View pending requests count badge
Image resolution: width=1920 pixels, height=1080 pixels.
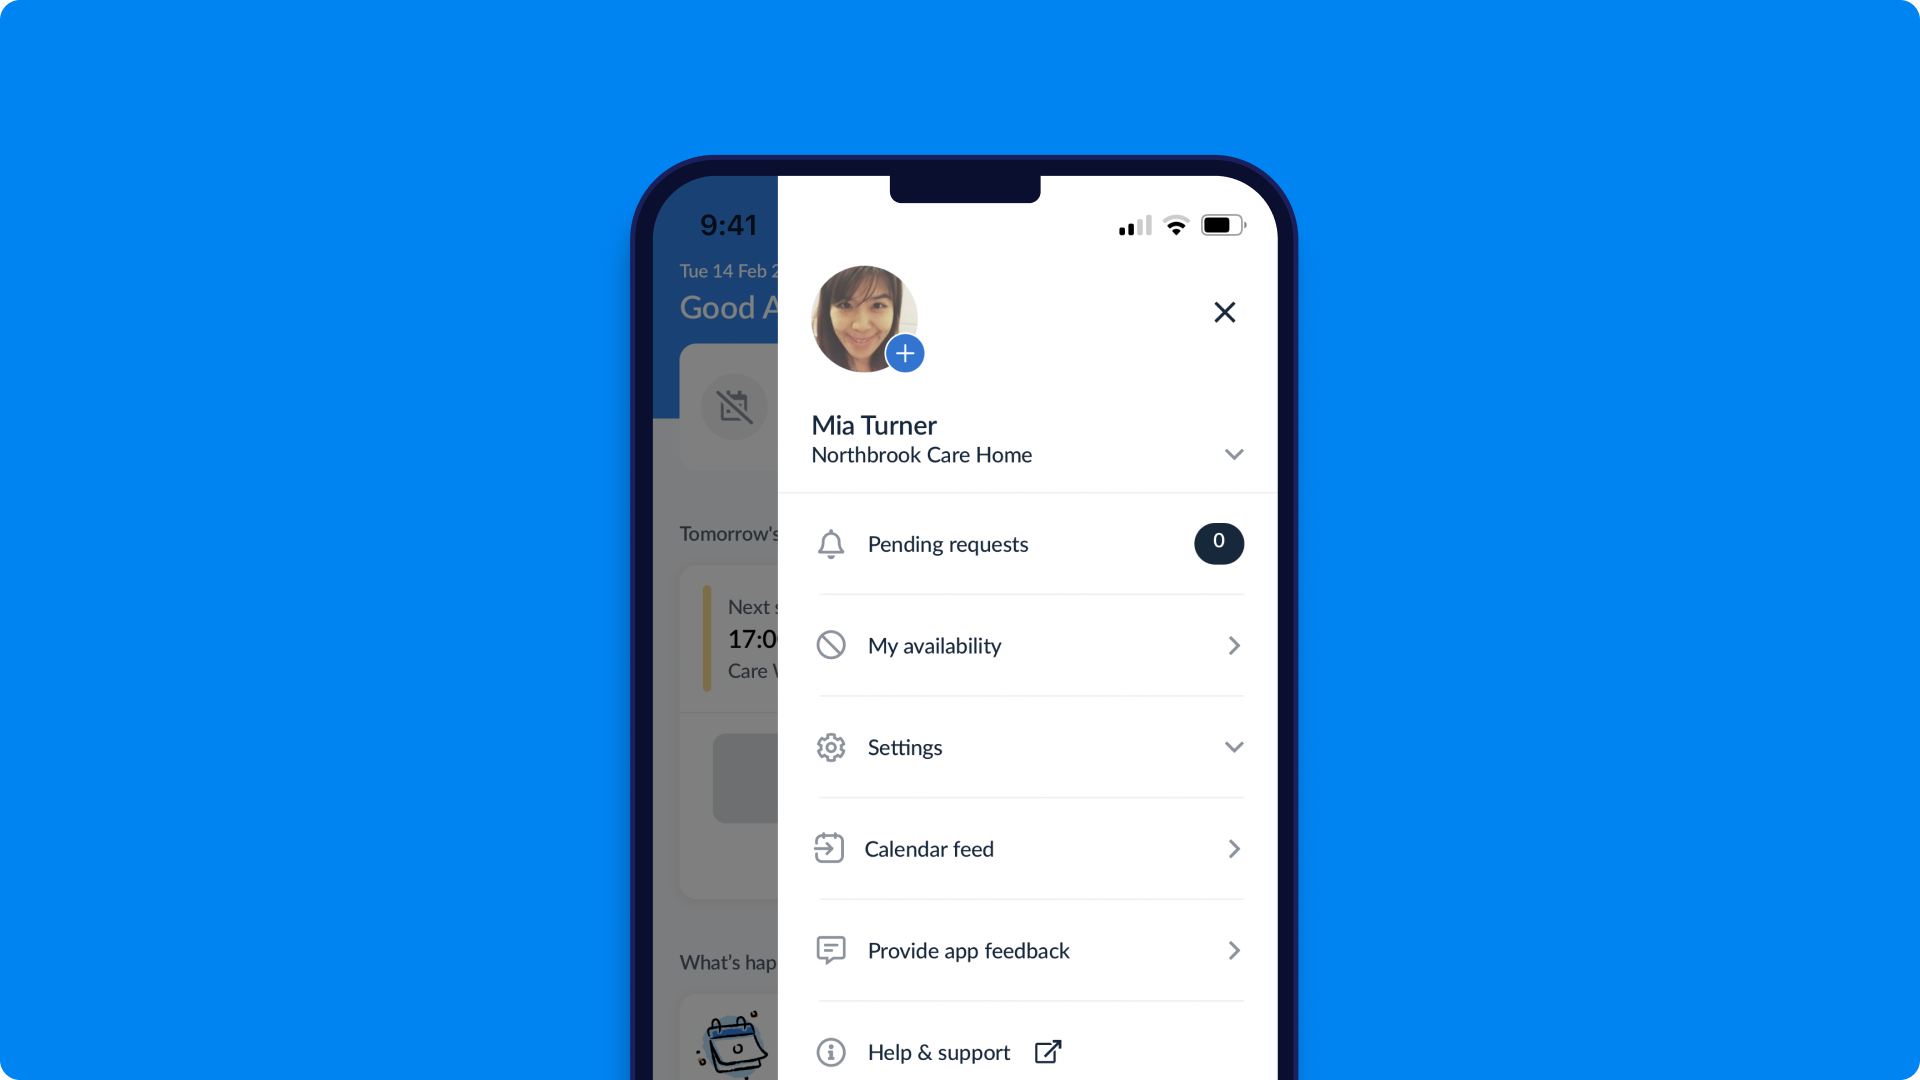(1218, 542)
